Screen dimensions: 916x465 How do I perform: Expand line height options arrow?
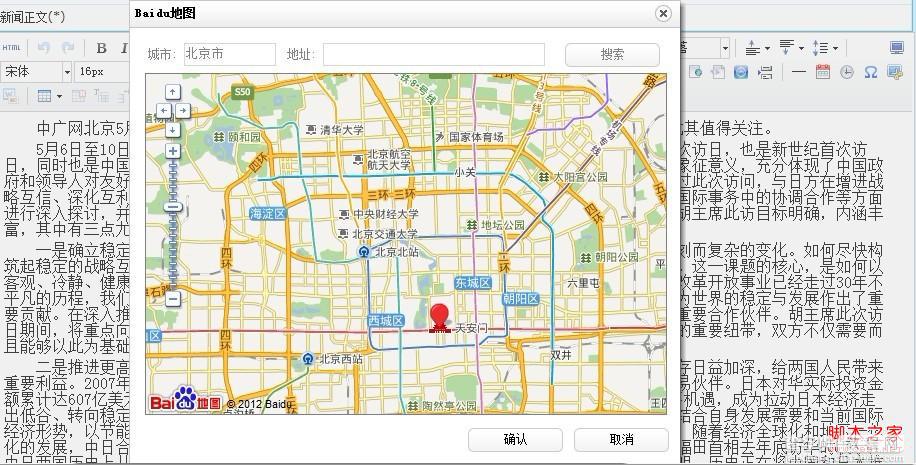(835, 48)
